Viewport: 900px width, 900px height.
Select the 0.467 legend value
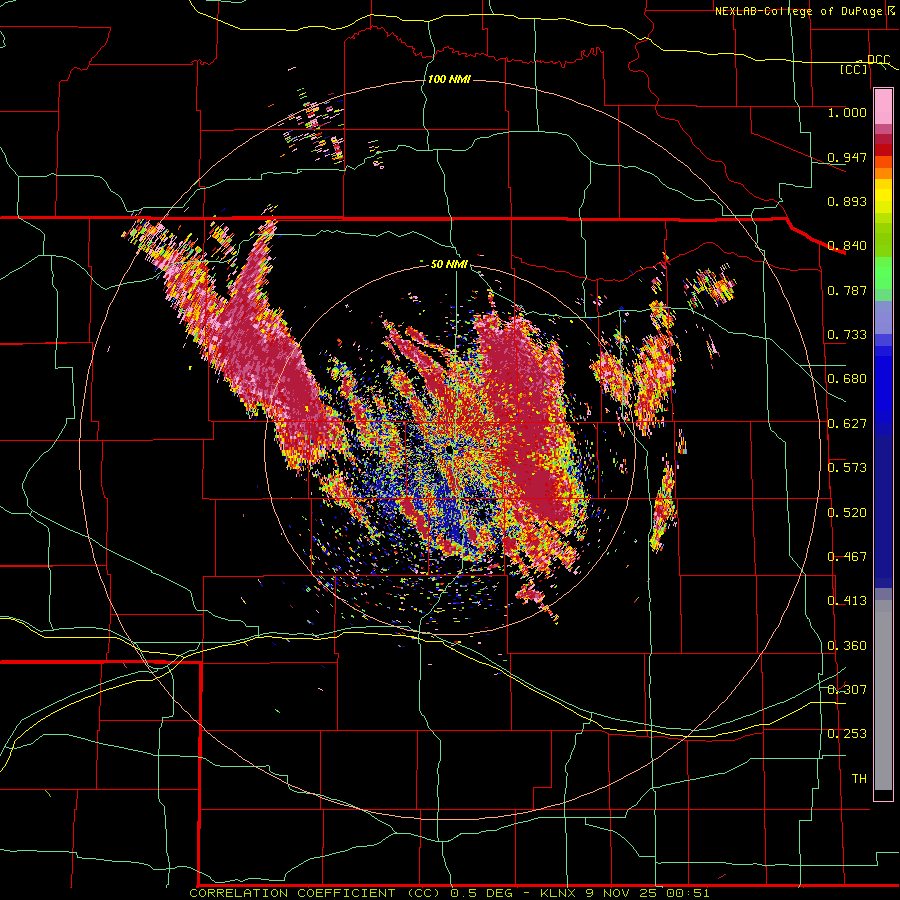(x=847, y=557)
